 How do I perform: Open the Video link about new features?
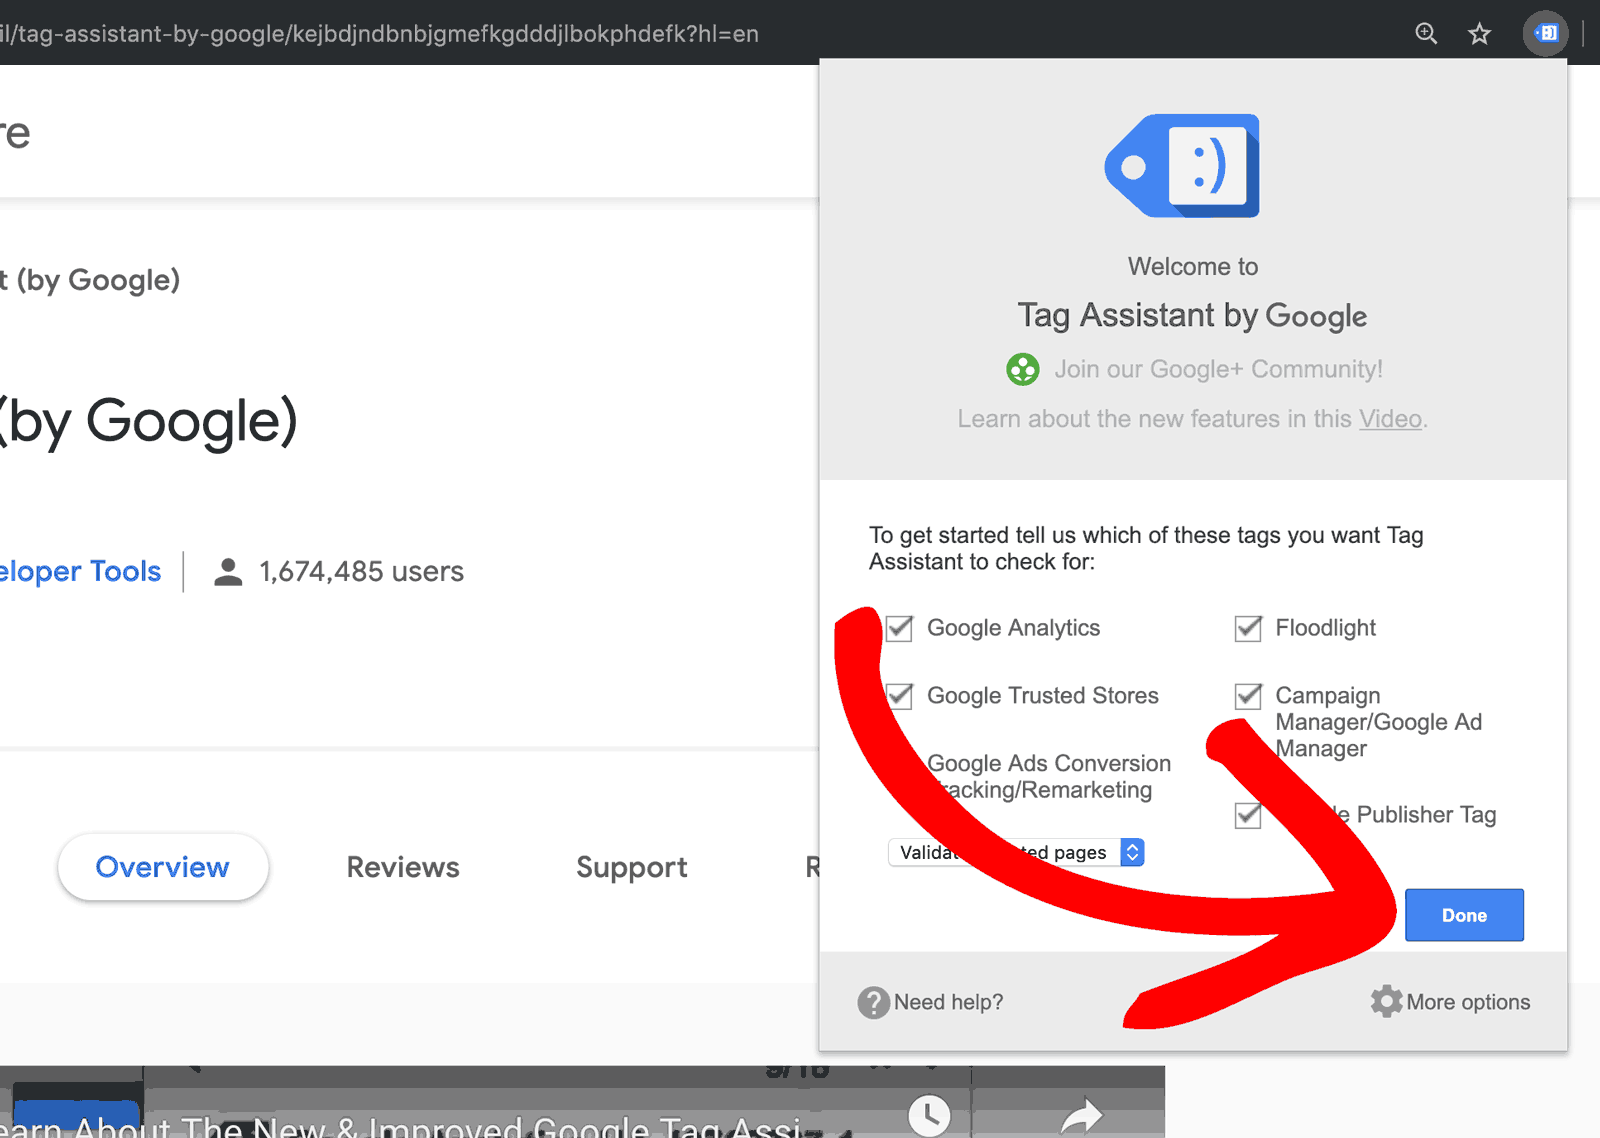1390,419
